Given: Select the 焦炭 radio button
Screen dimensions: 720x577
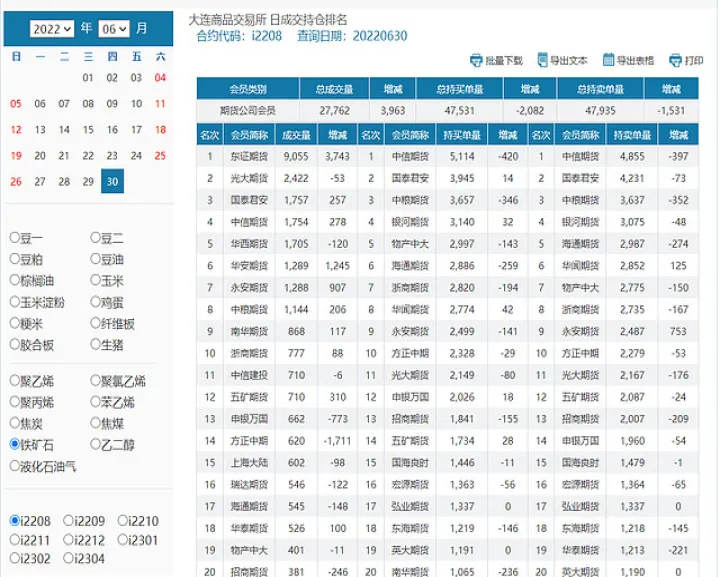Looking at the screenshot, I should (15, 422).
